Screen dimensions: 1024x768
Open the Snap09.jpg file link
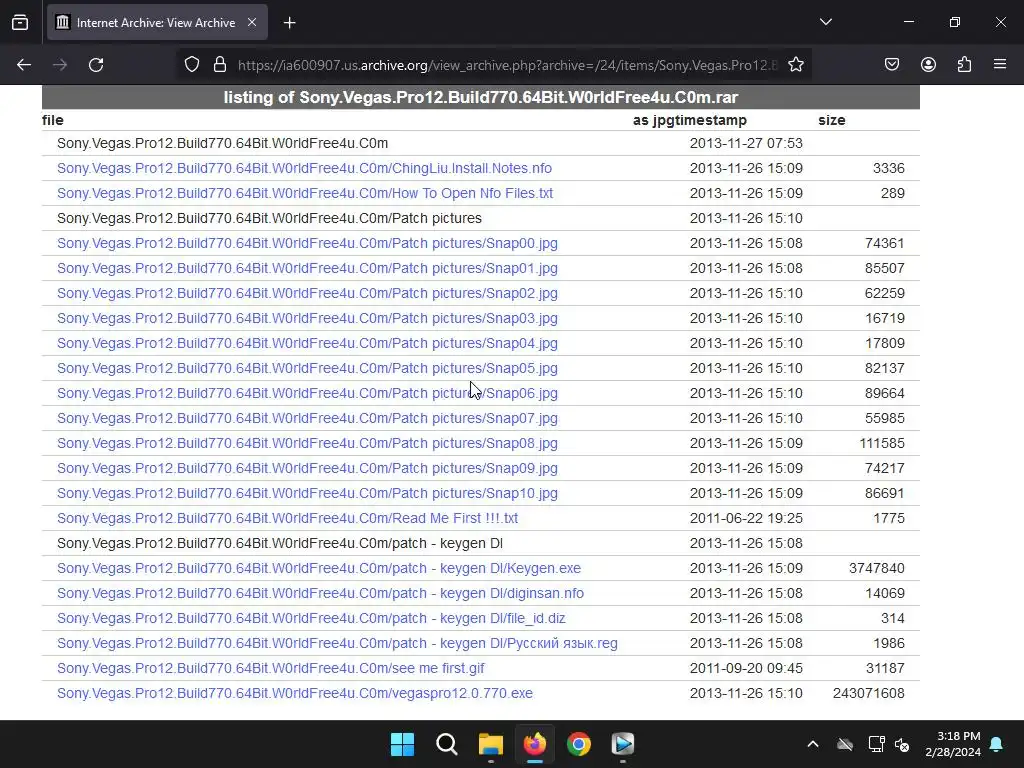(307, 468)
